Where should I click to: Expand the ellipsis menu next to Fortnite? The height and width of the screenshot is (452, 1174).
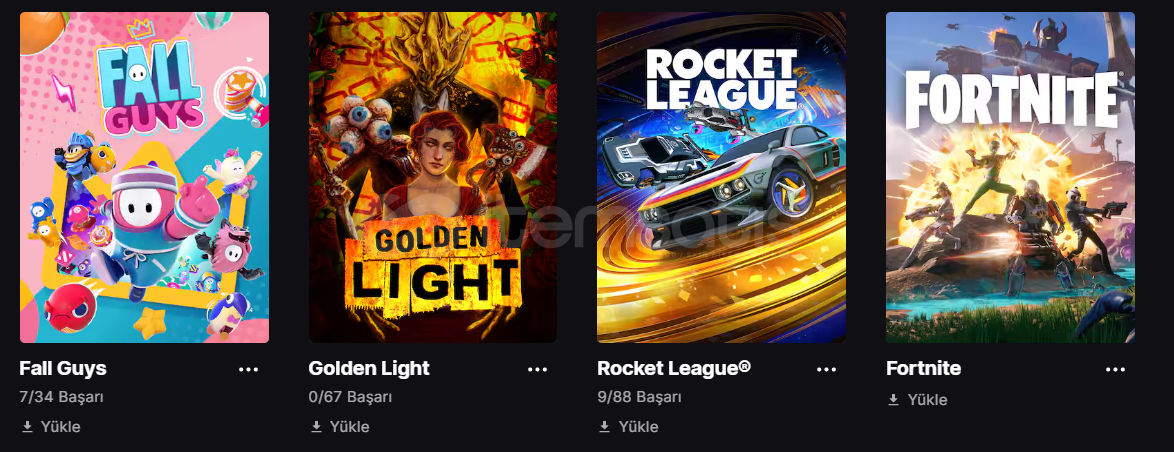click(1116, 369)
